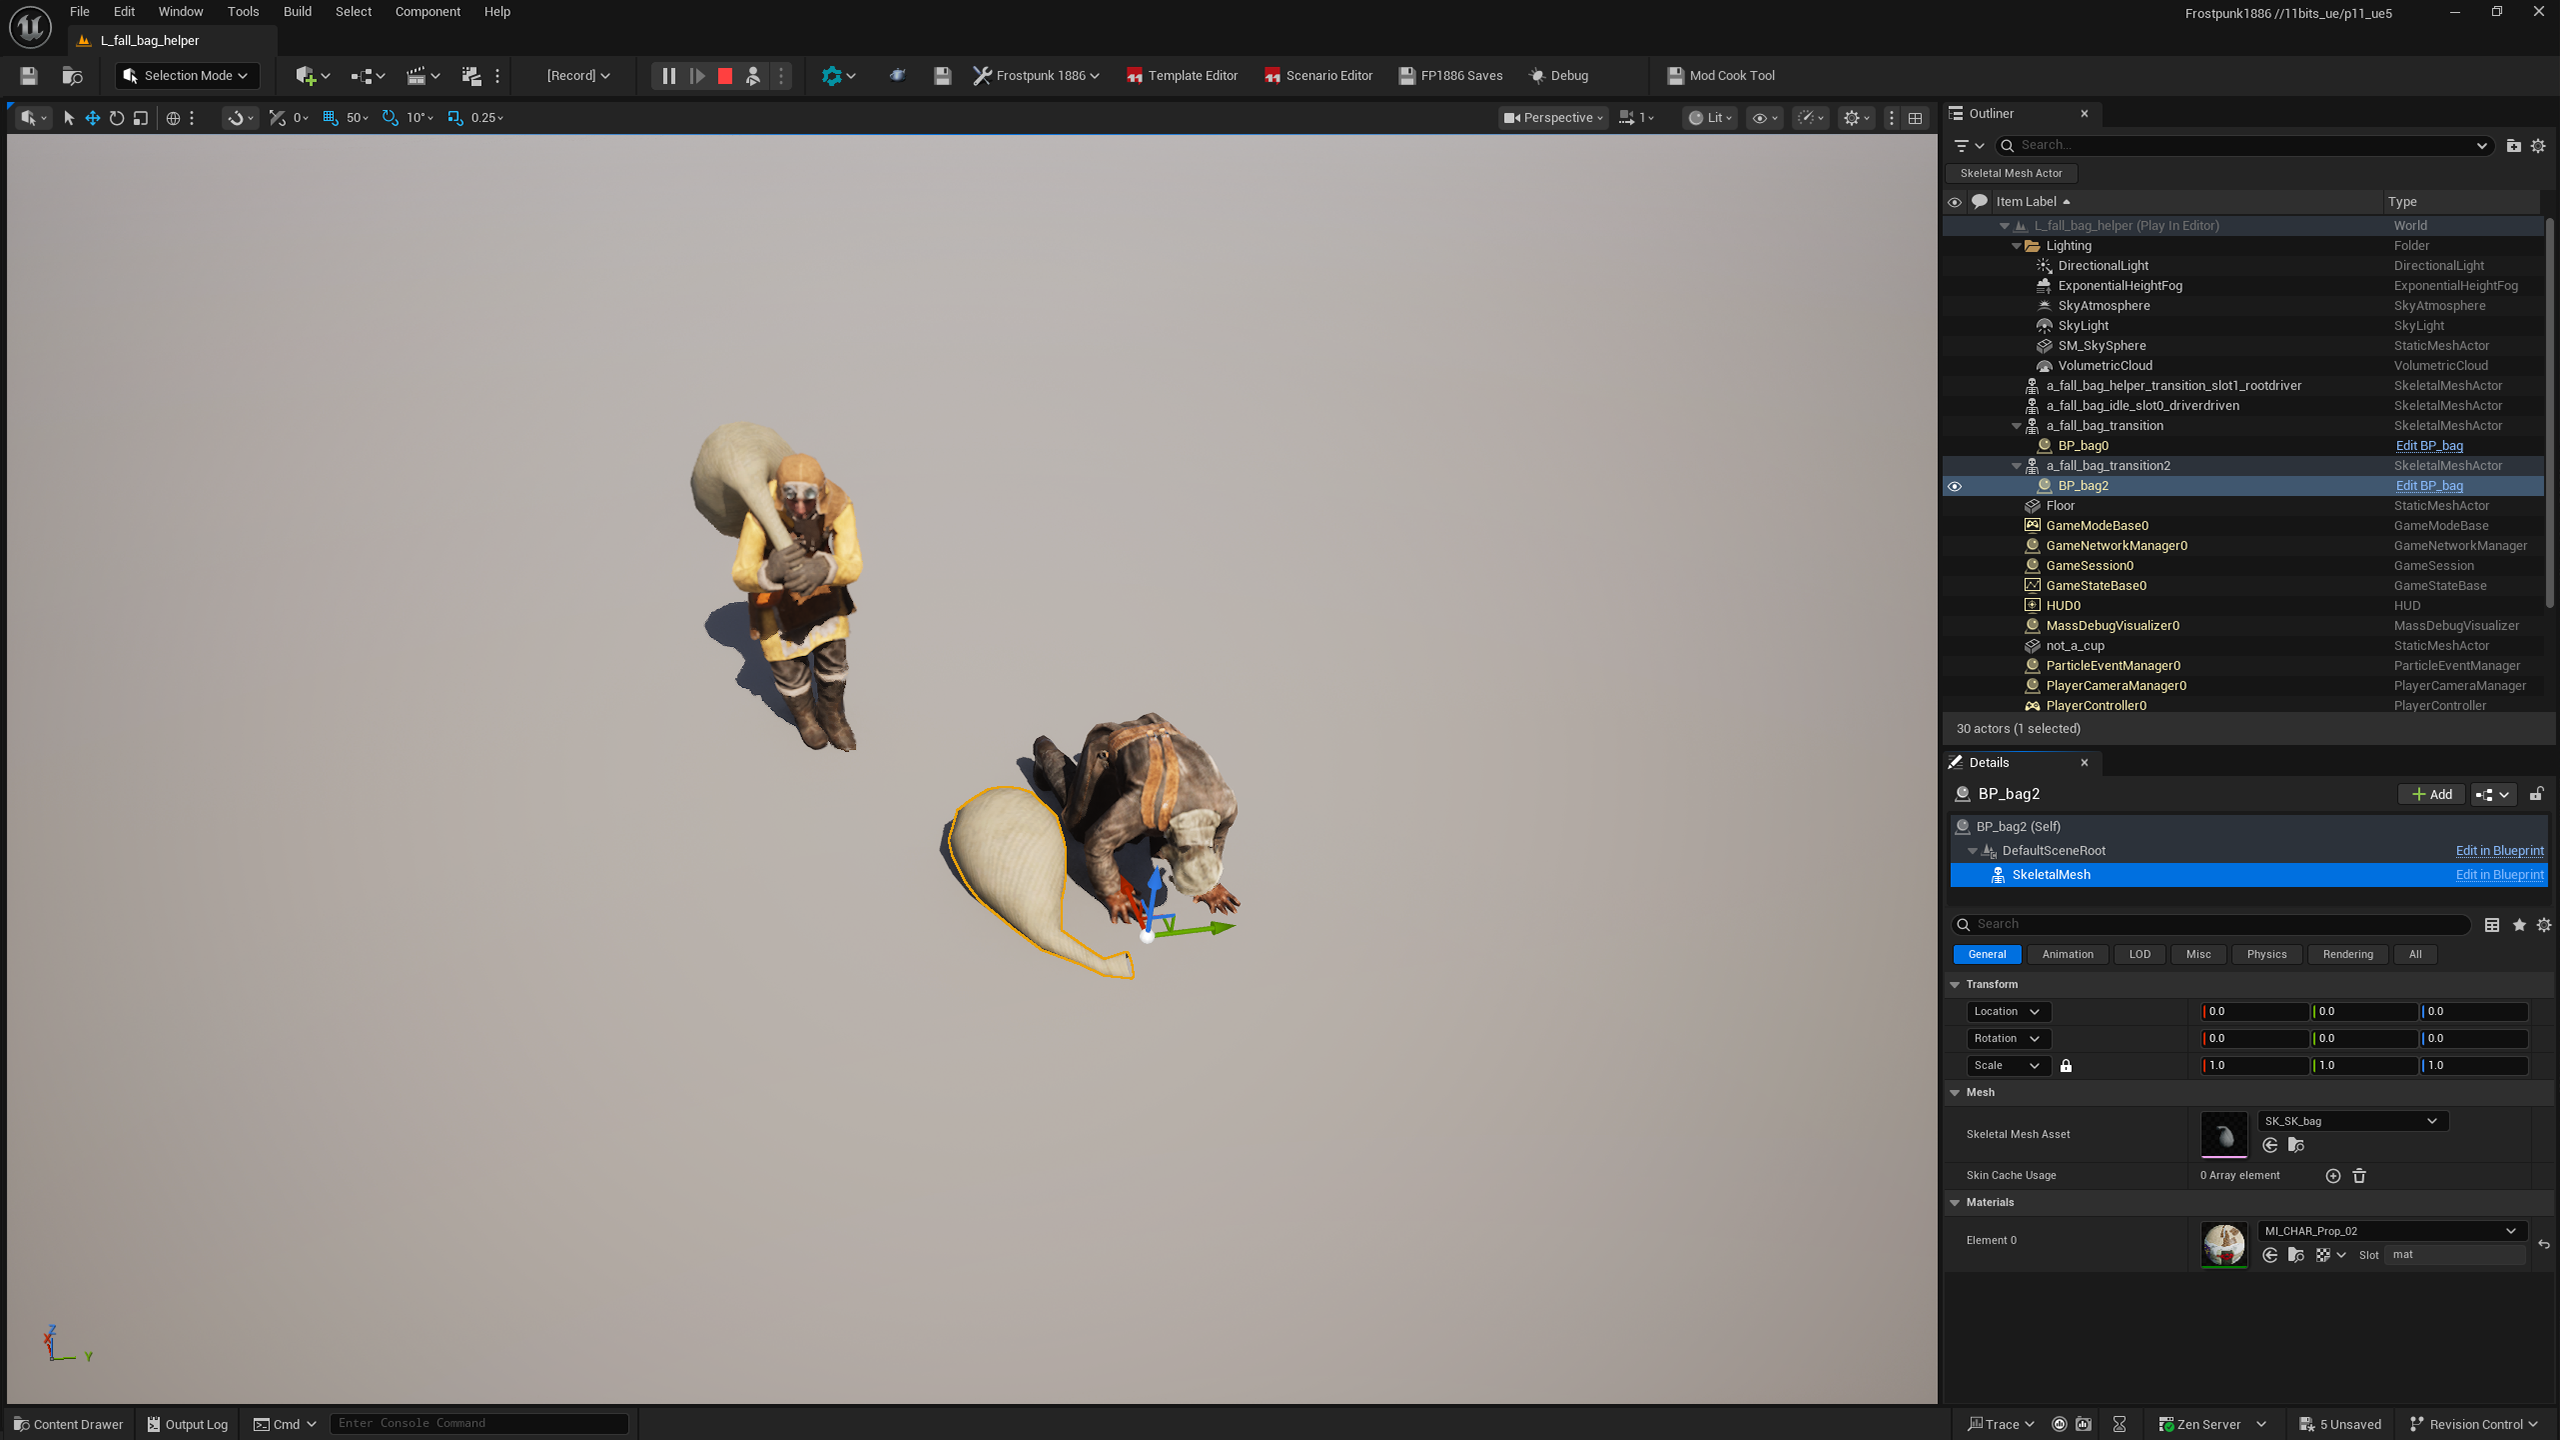Screen dimensions: 2560x1440
Task: Open Outliner settings gear
Action: pos(2538,146)
